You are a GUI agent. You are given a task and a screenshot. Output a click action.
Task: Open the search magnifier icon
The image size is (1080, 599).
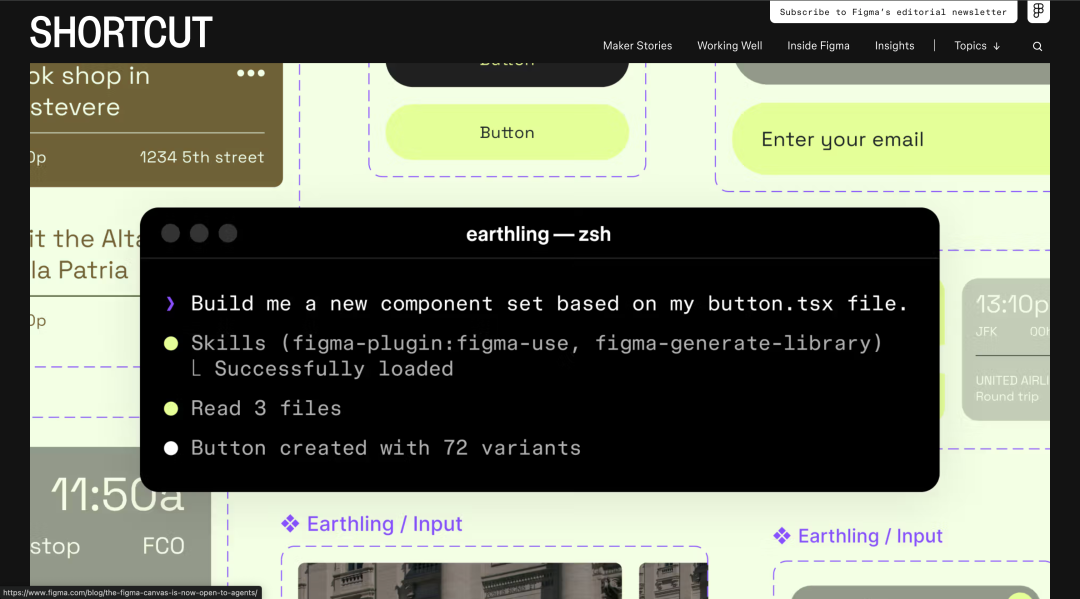(x=1037, y=46)
